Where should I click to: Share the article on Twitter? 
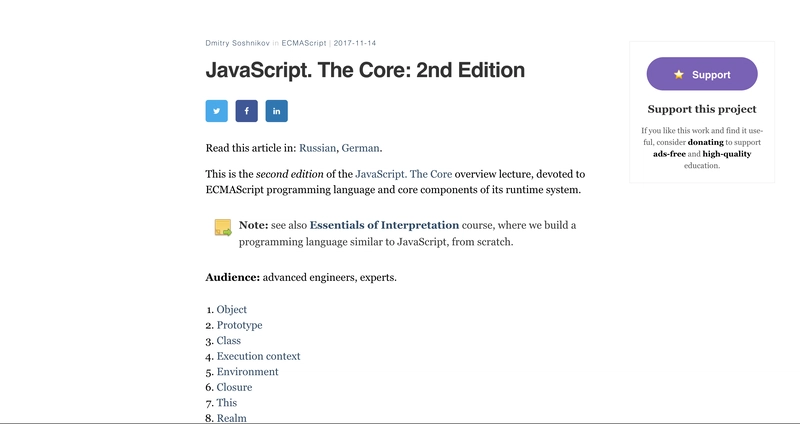click(x=216, y=111)
